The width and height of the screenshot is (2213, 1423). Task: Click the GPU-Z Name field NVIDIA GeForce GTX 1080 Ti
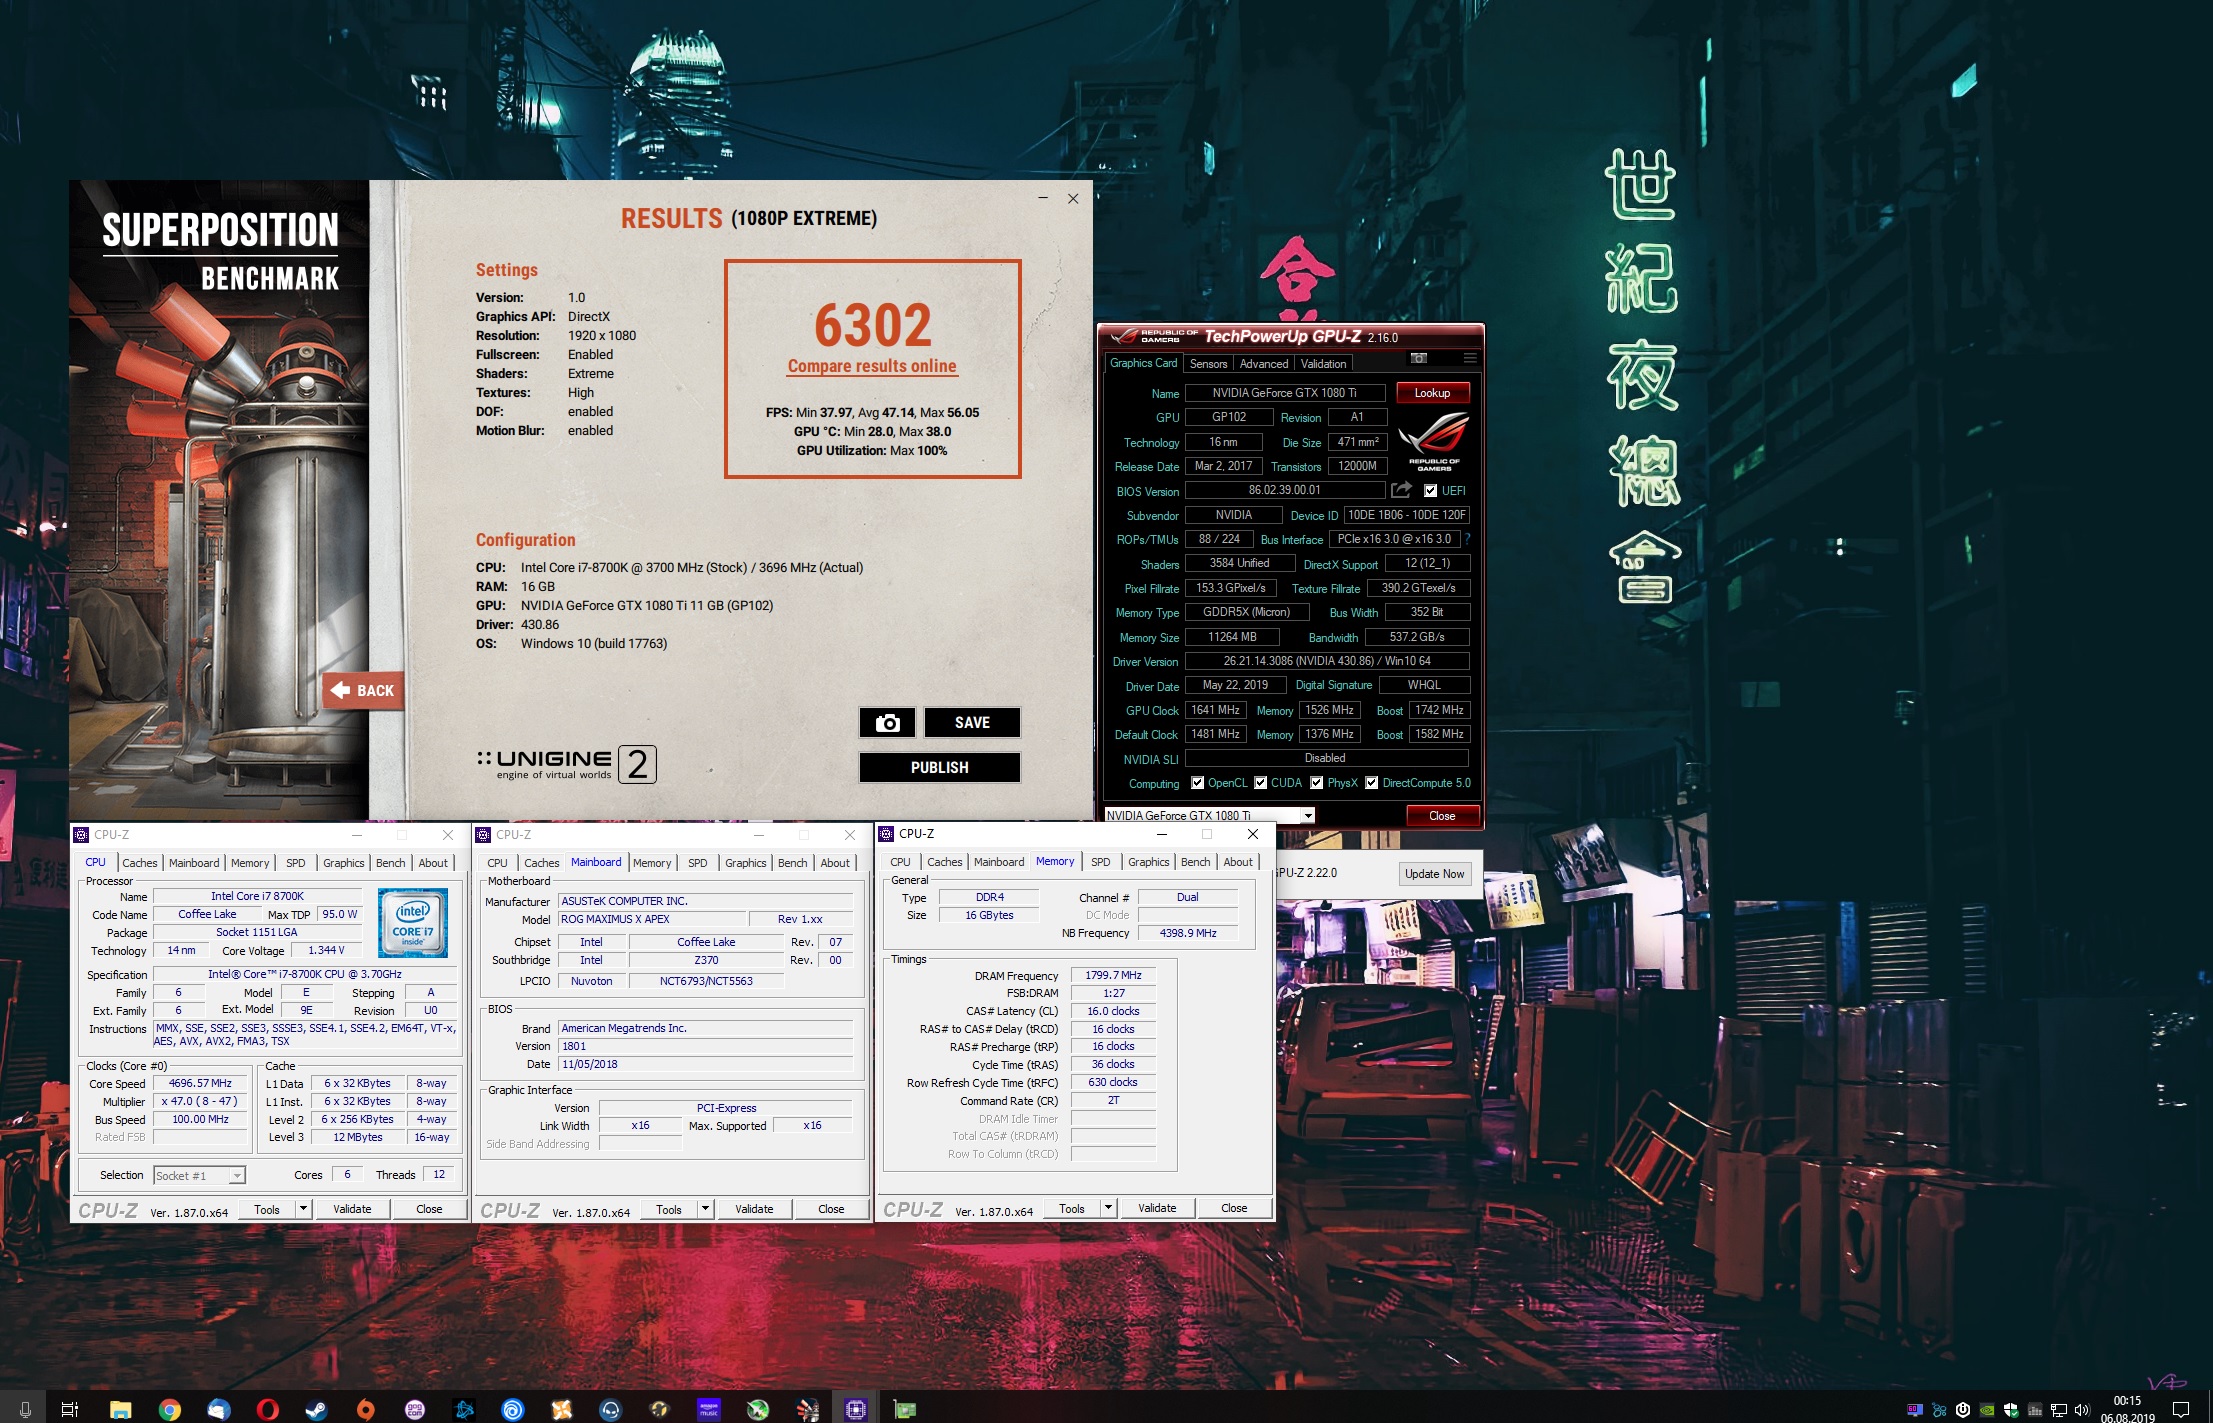coord(1284,393)
